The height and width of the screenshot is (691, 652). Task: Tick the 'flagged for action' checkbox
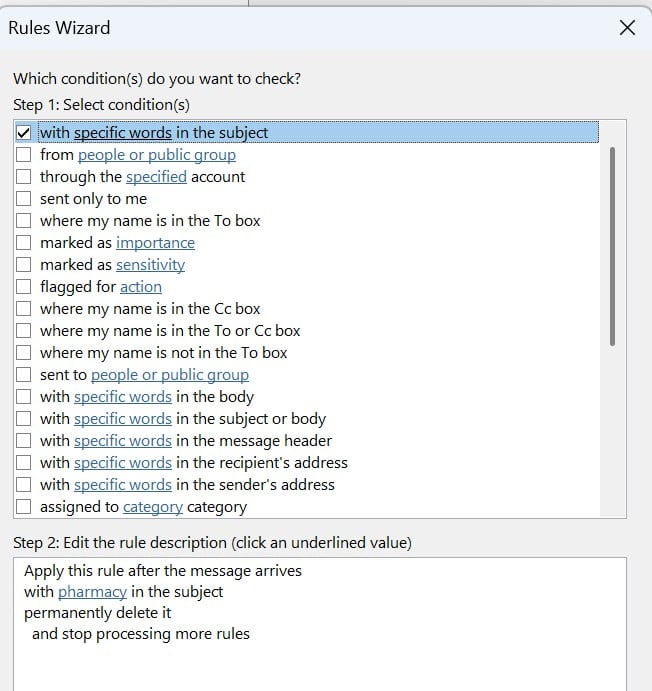pos(24,287)
